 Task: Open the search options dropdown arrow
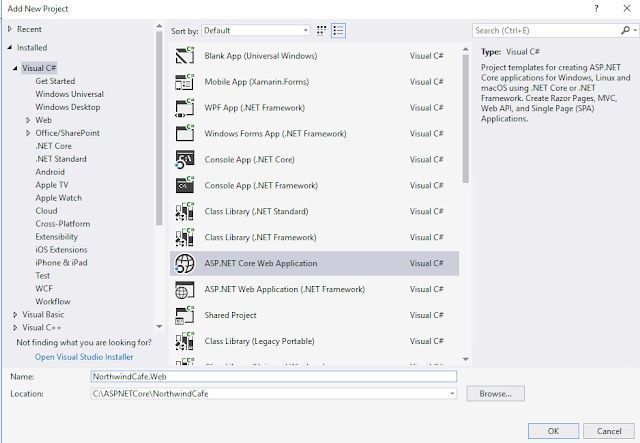[635, 31]
